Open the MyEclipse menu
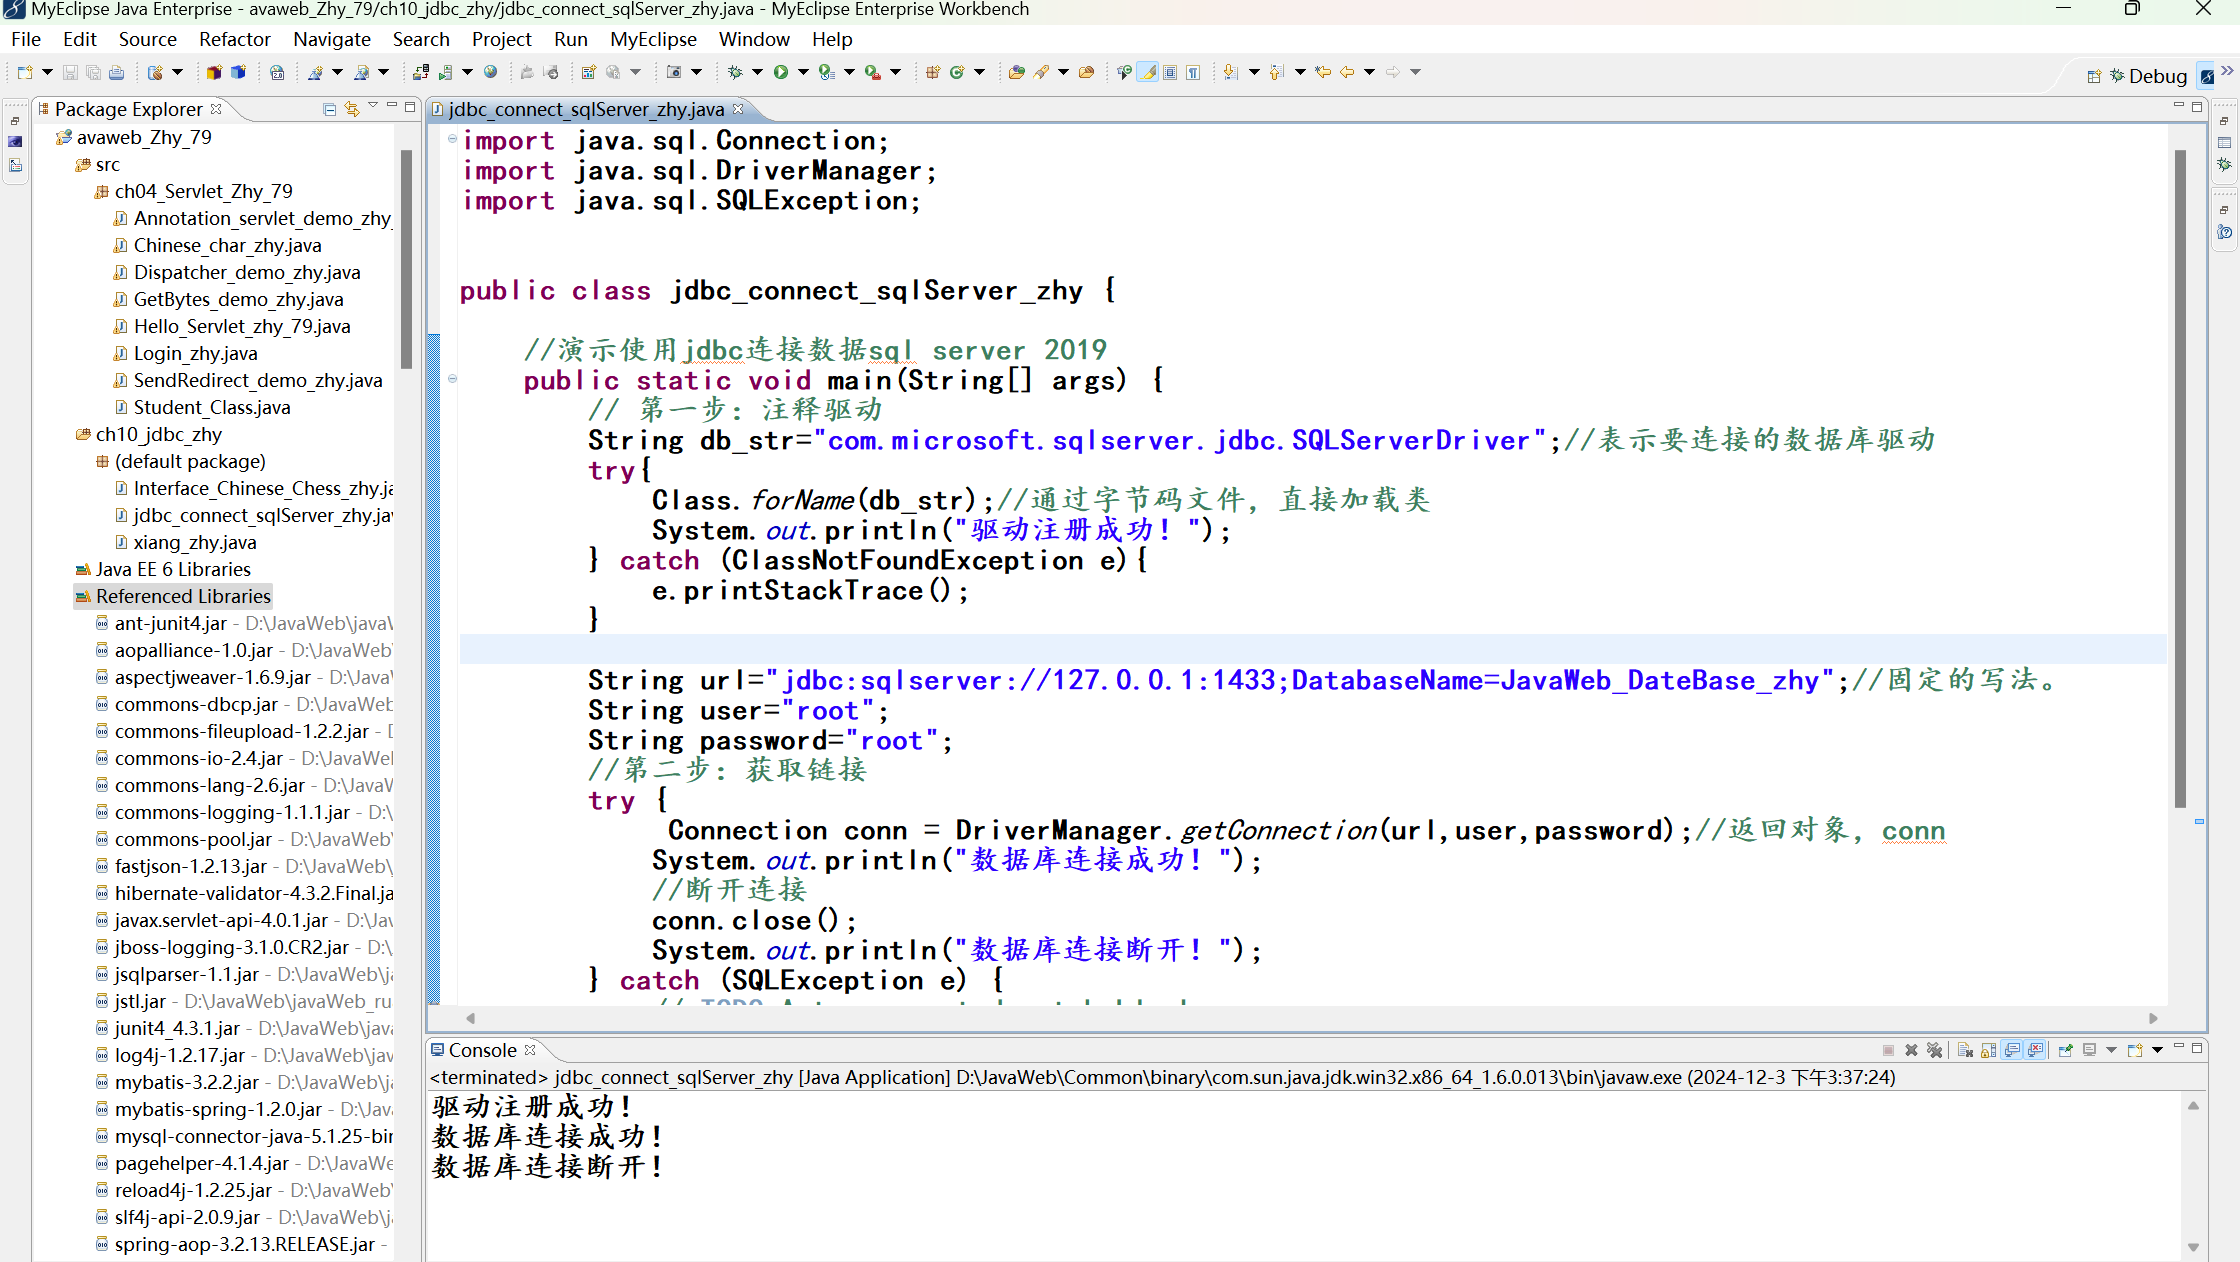The height and width of the screenshot is (1262, 2240). click(x=653, y=39)
